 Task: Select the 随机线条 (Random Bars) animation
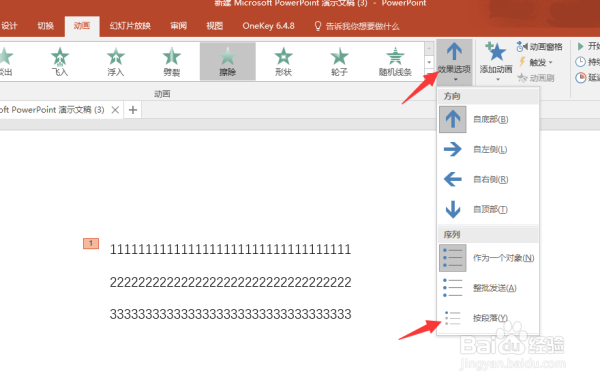(395, 61)
